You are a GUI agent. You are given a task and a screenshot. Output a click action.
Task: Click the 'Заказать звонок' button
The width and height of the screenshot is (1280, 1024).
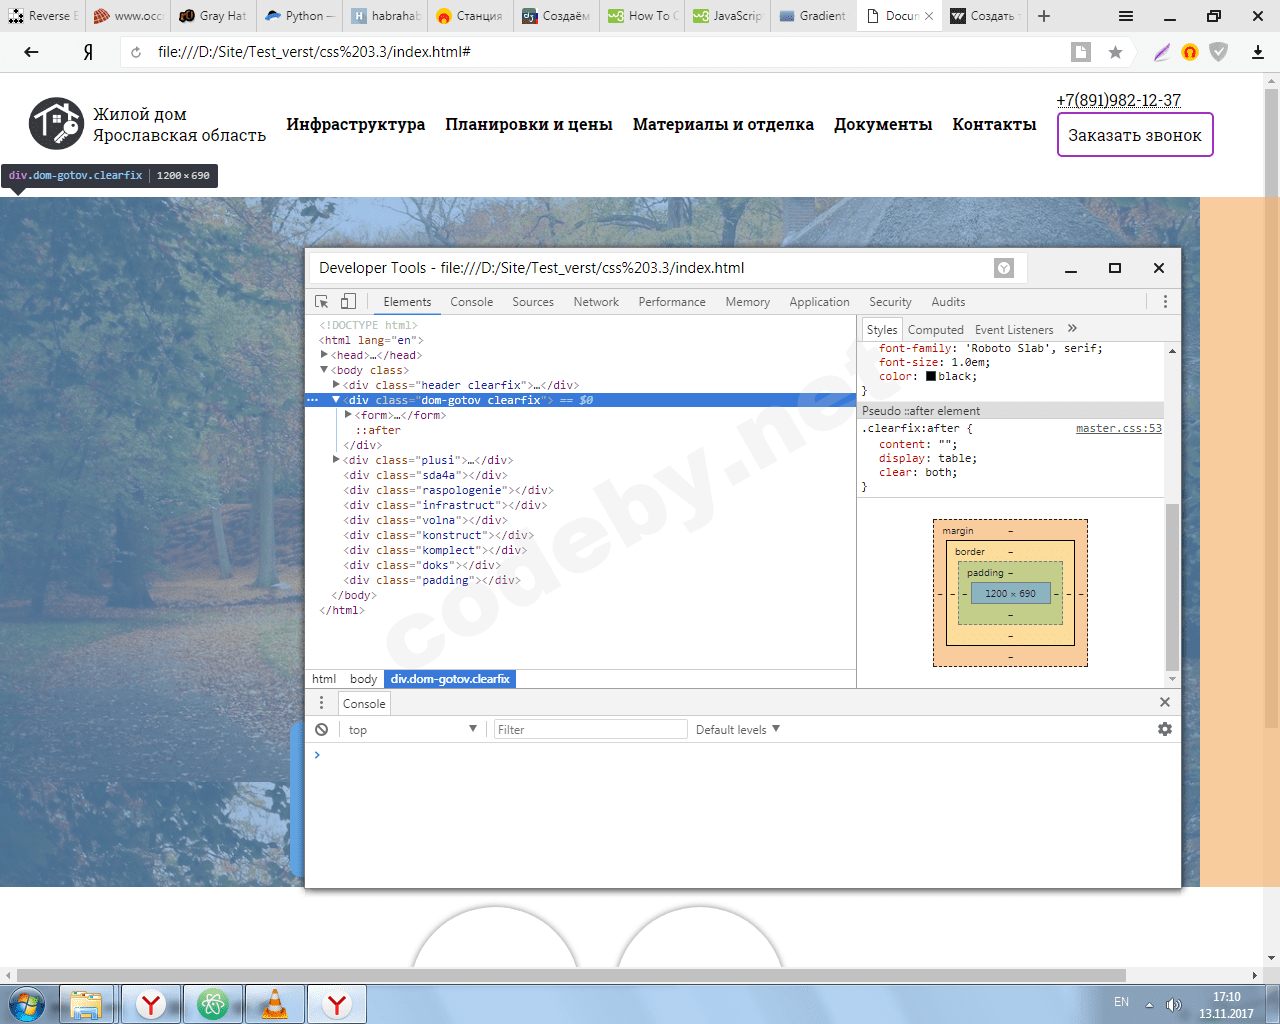pos(1135,136)
